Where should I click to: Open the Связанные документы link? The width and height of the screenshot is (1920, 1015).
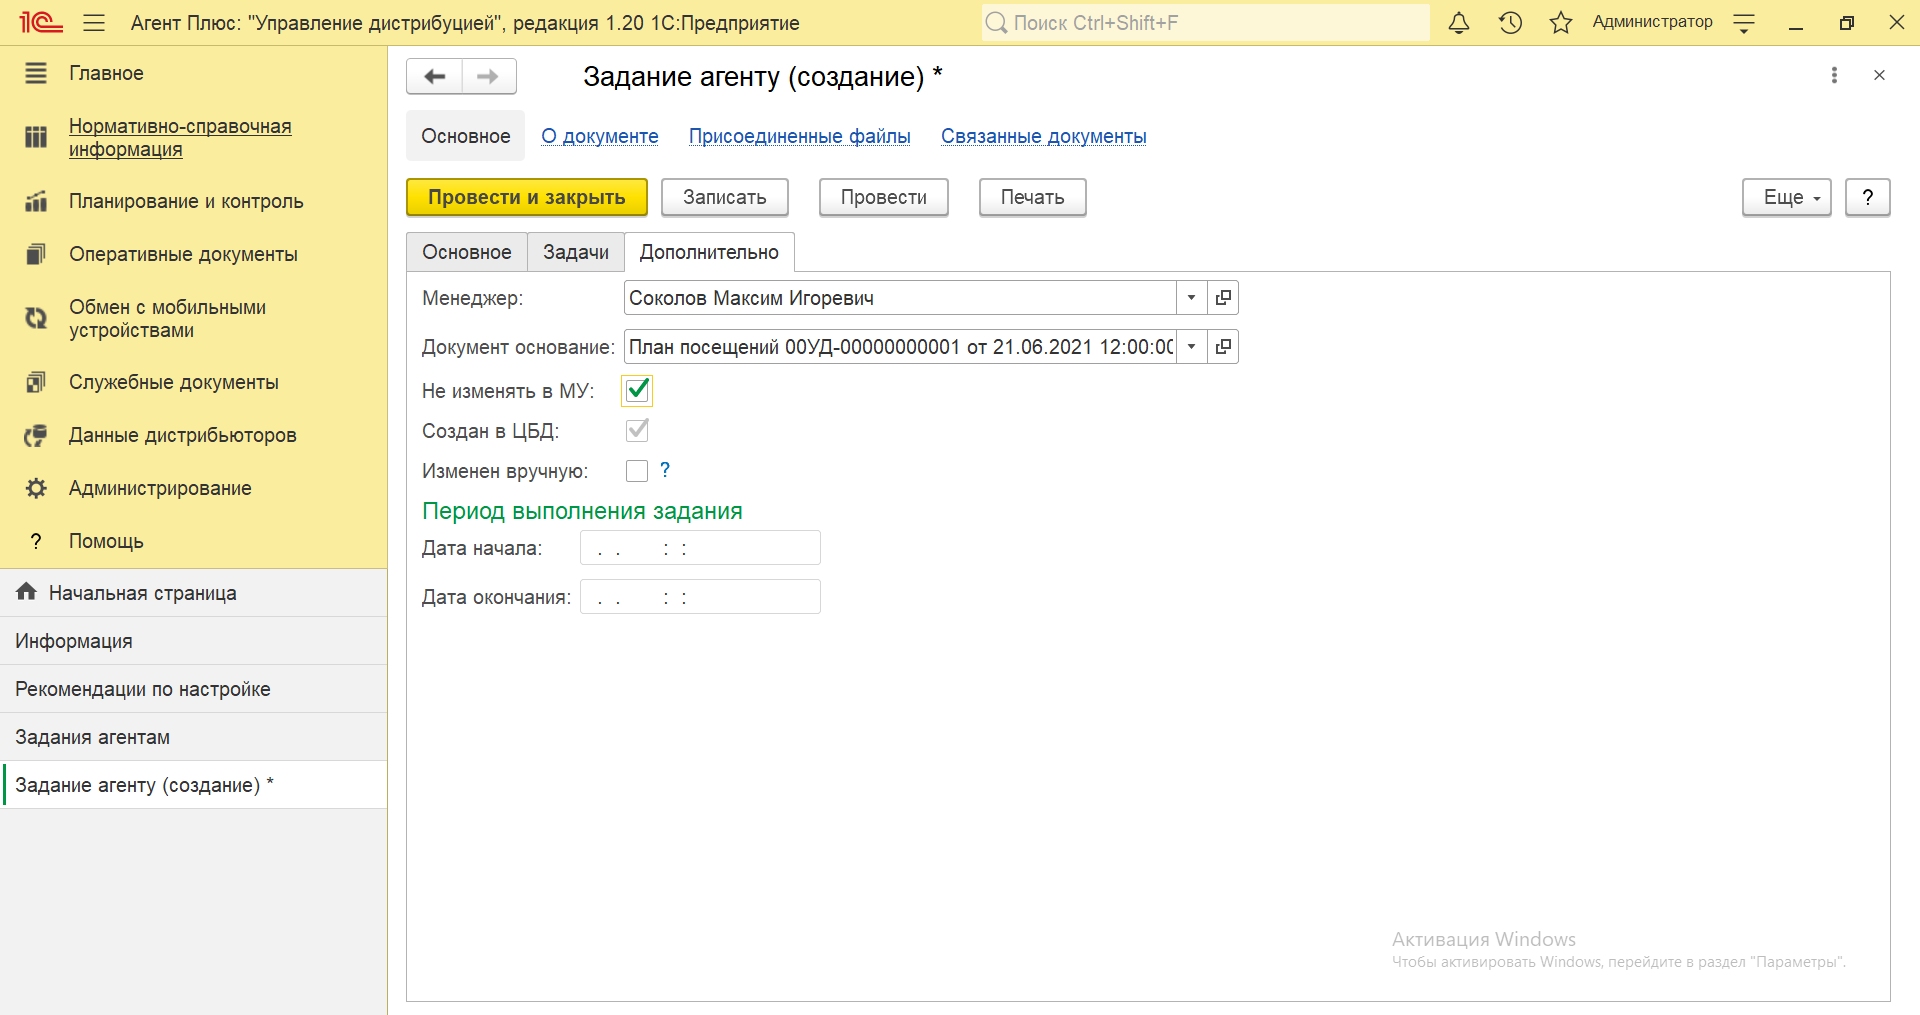point(1044,136)
